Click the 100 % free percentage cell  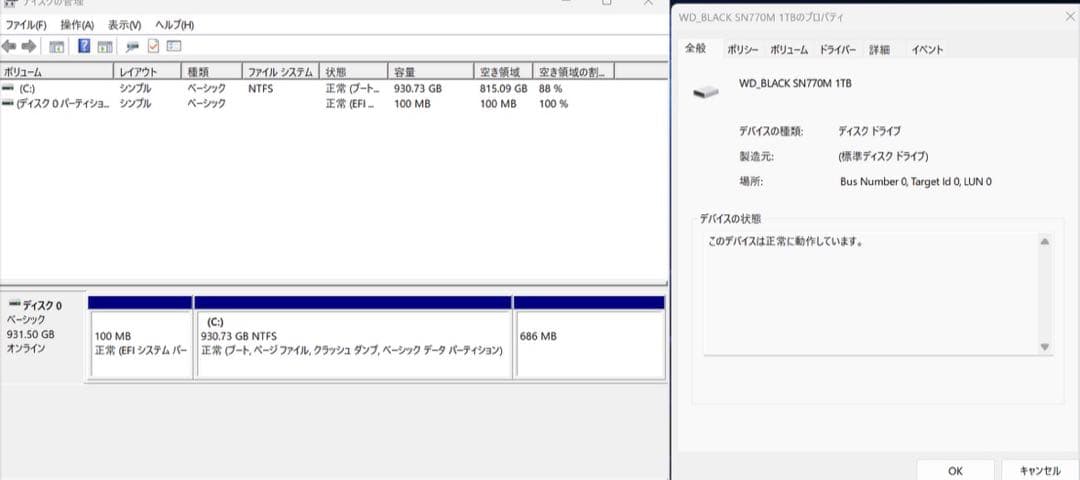[x=553, y=103]
